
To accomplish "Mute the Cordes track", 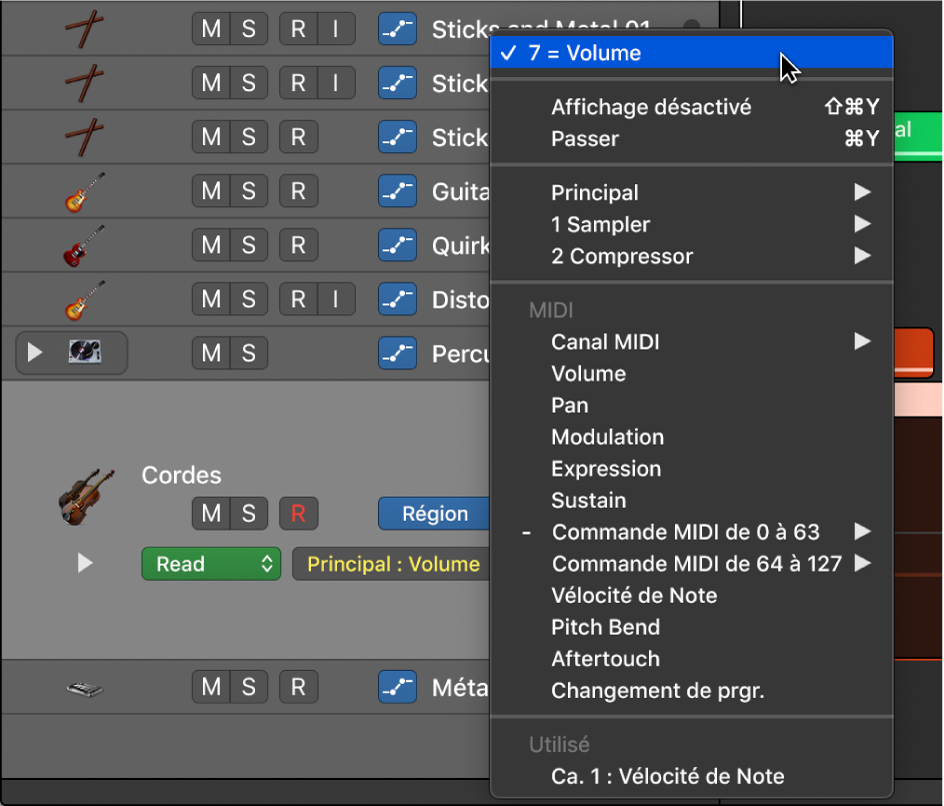I will point(211,513).
